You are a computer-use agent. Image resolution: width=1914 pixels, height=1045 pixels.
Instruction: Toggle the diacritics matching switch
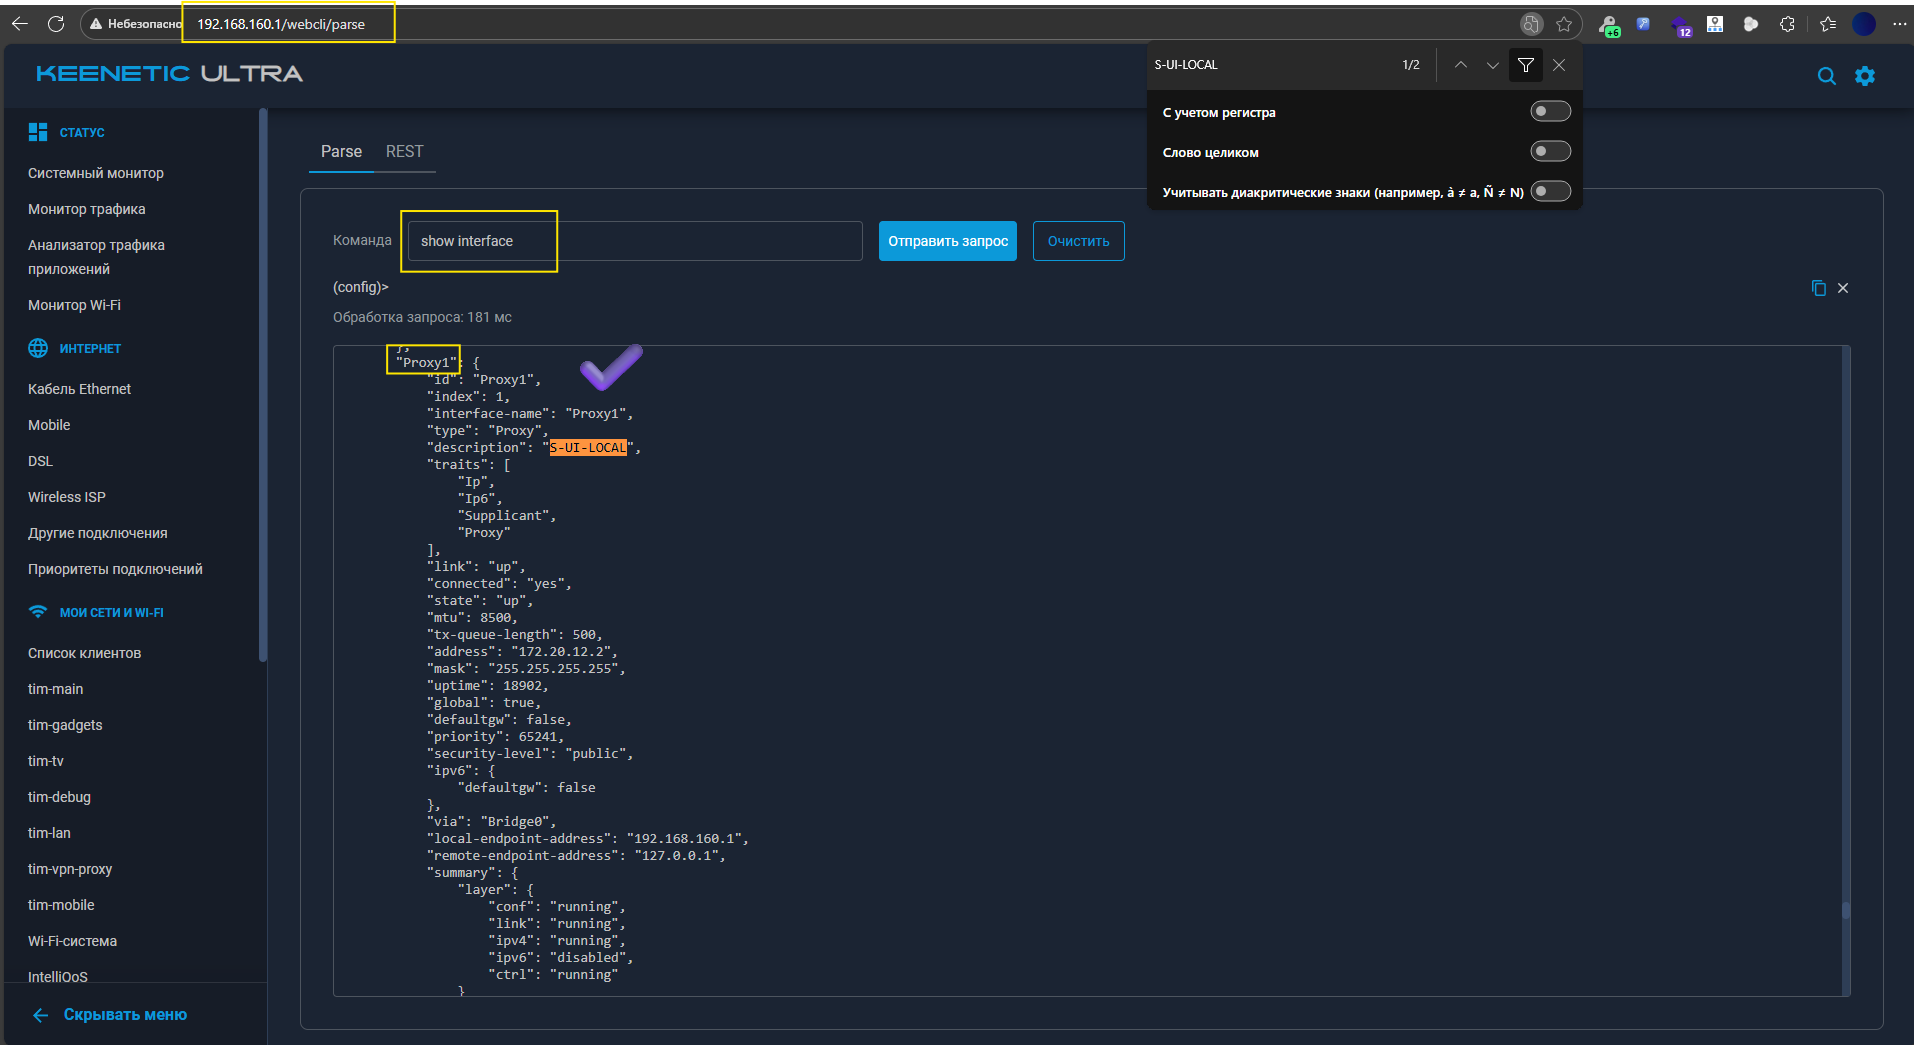pyautogui.click(x=1550, y=192)
